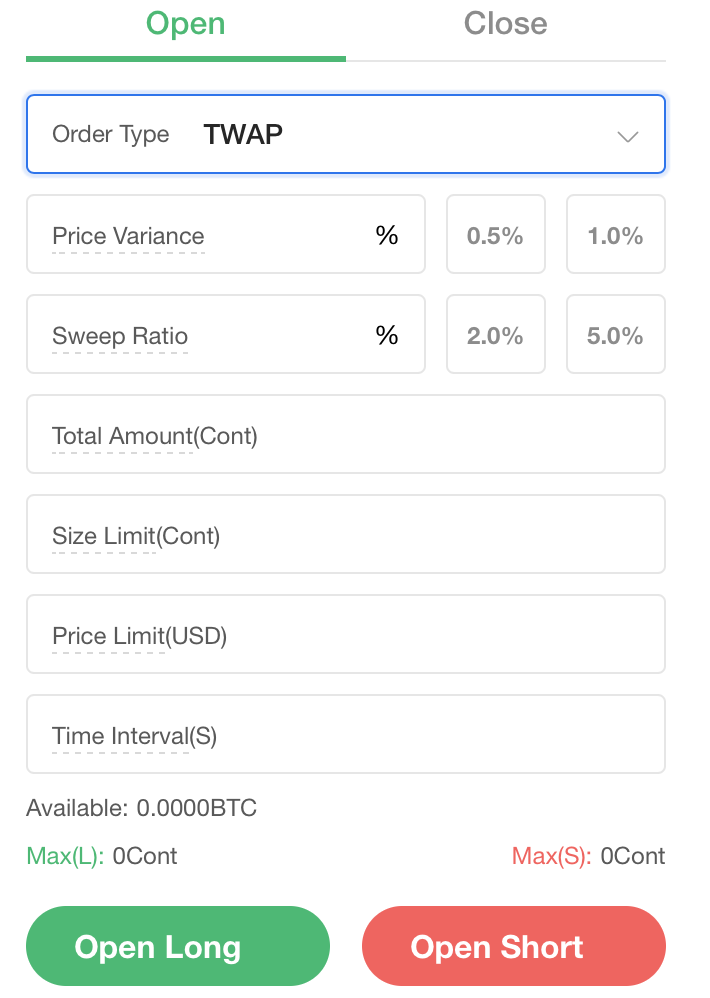Select the 1.0% price variance preset

(615, 235)
